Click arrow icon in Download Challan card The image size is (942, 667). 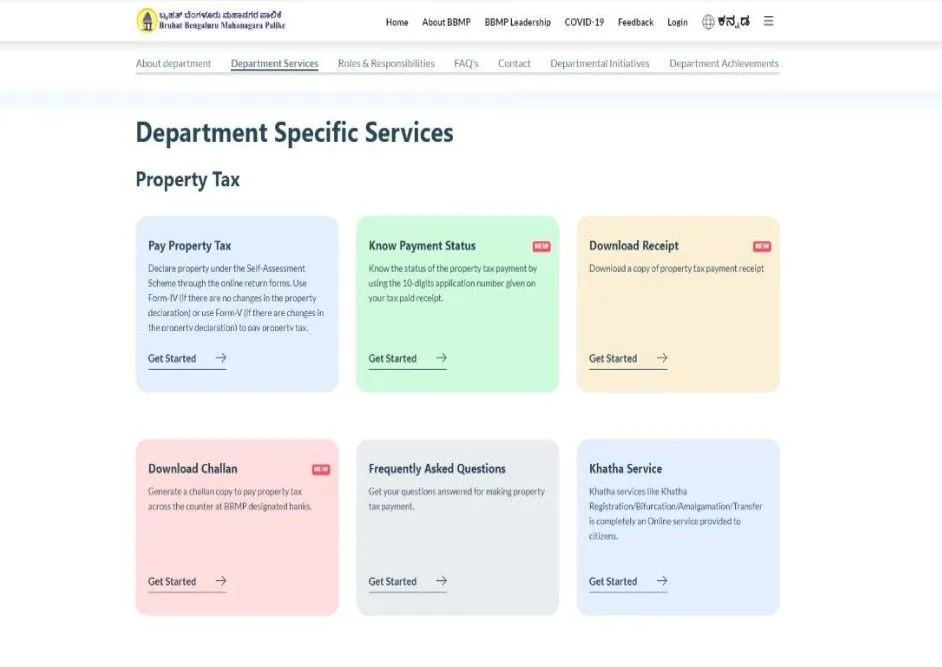tap(221, 581)
